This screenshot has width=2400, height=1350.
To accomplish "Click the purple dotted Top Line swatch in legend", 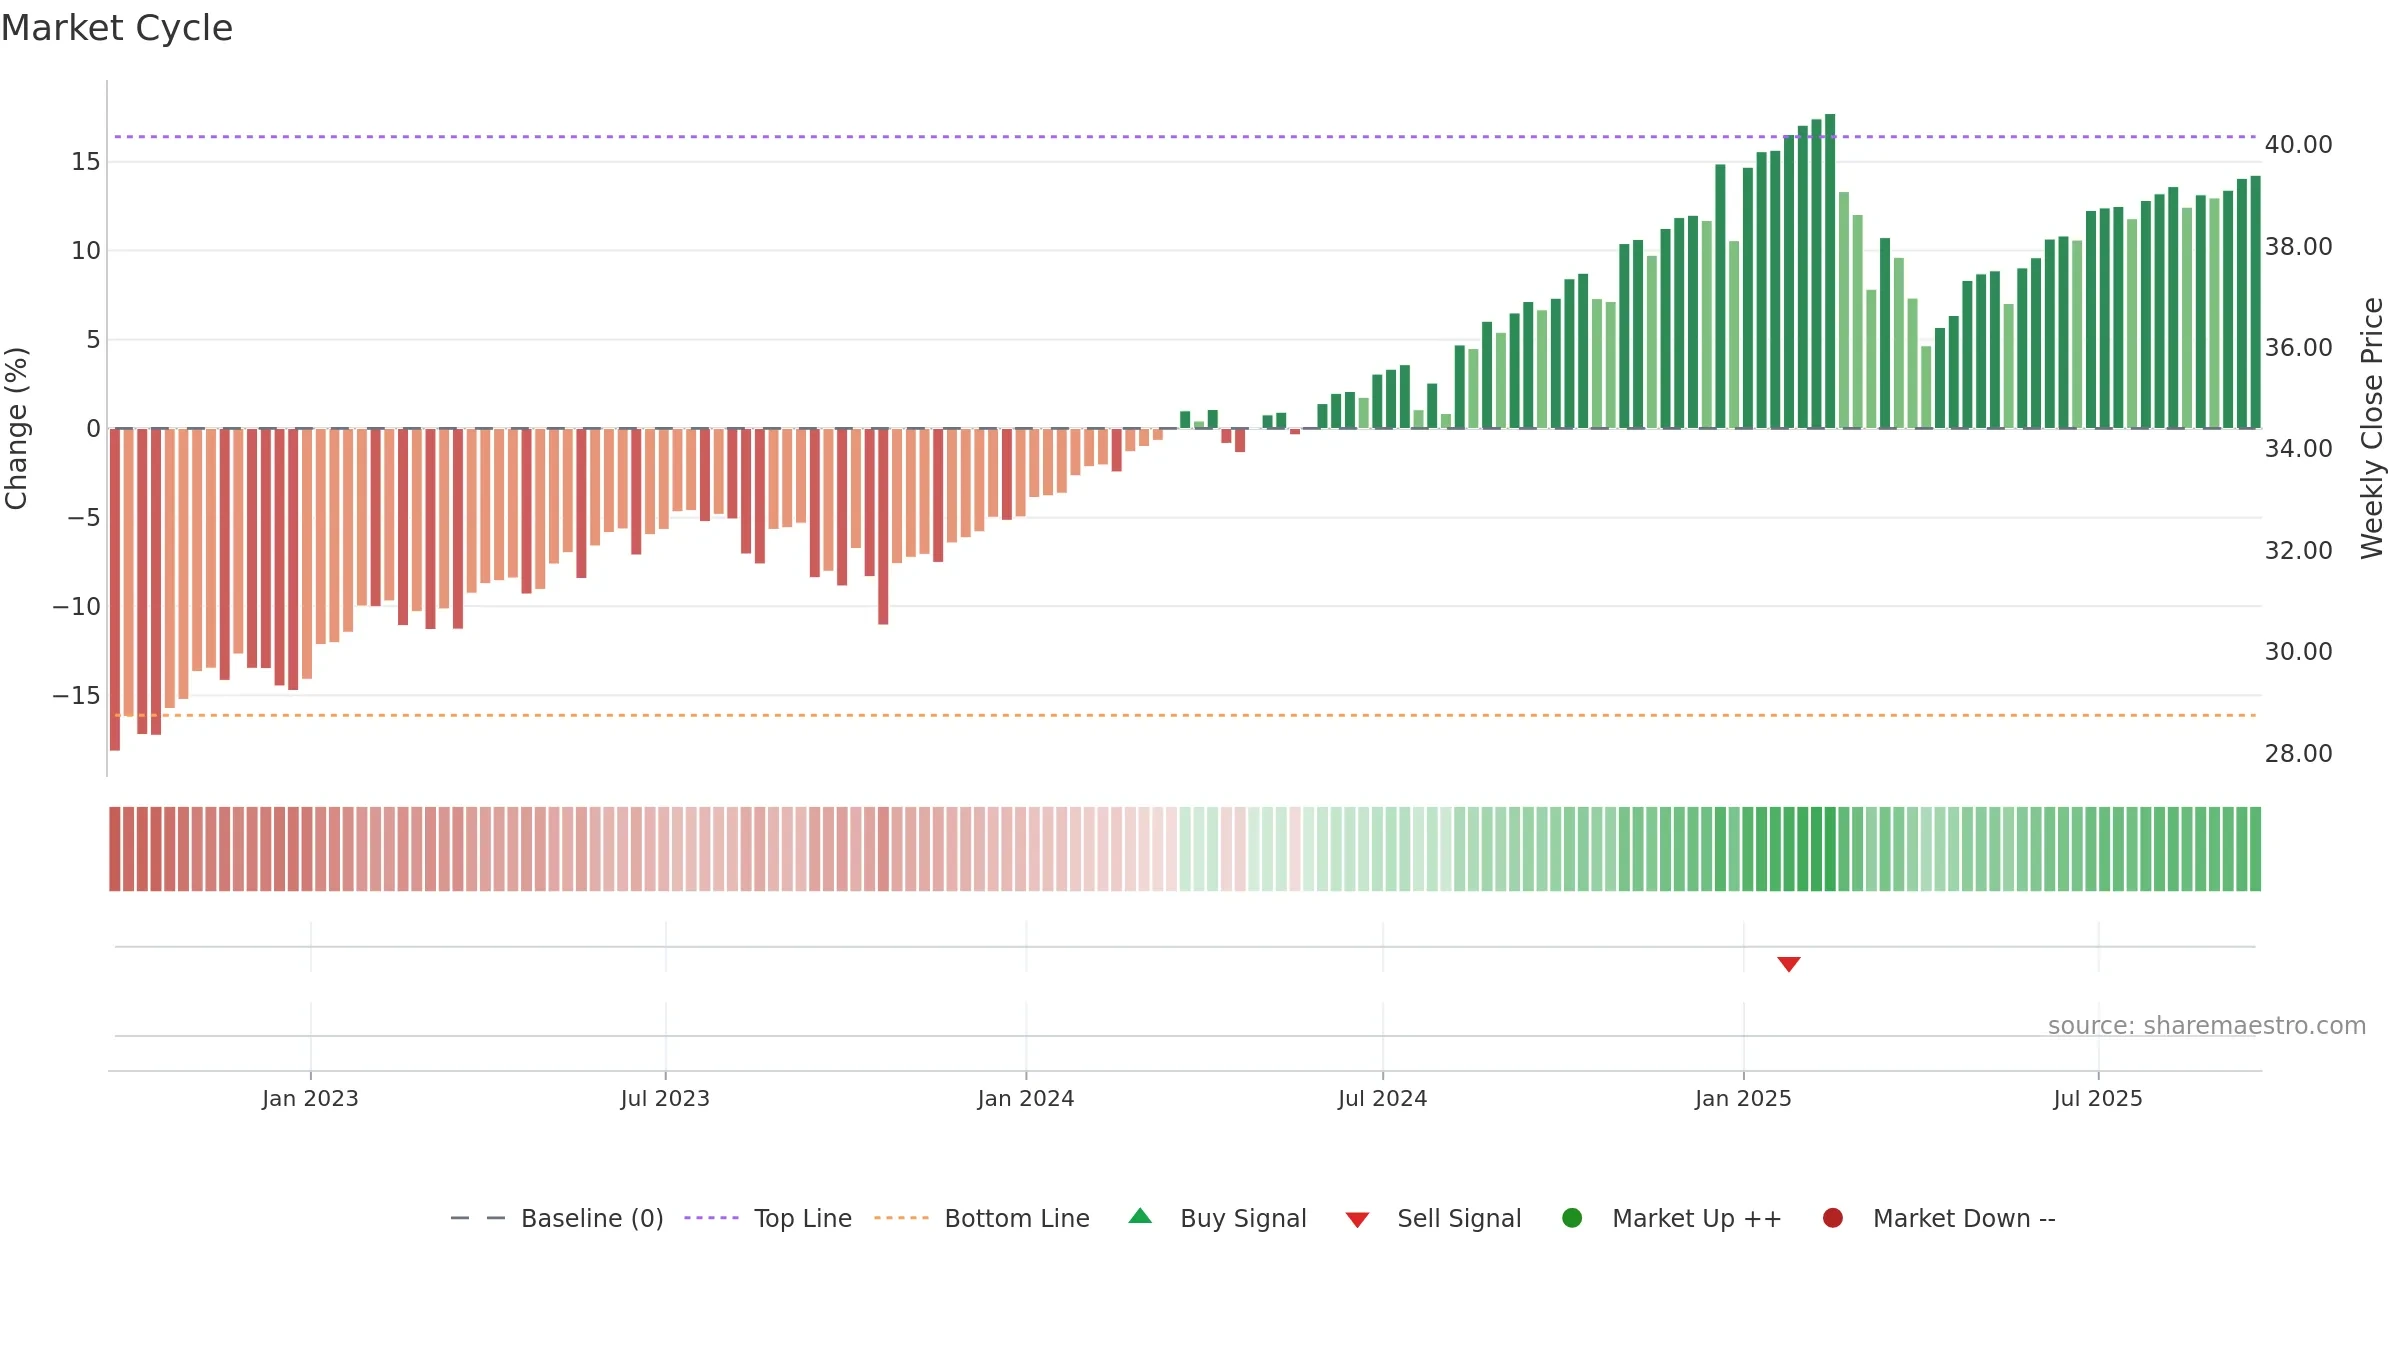I will (711, 1218).
